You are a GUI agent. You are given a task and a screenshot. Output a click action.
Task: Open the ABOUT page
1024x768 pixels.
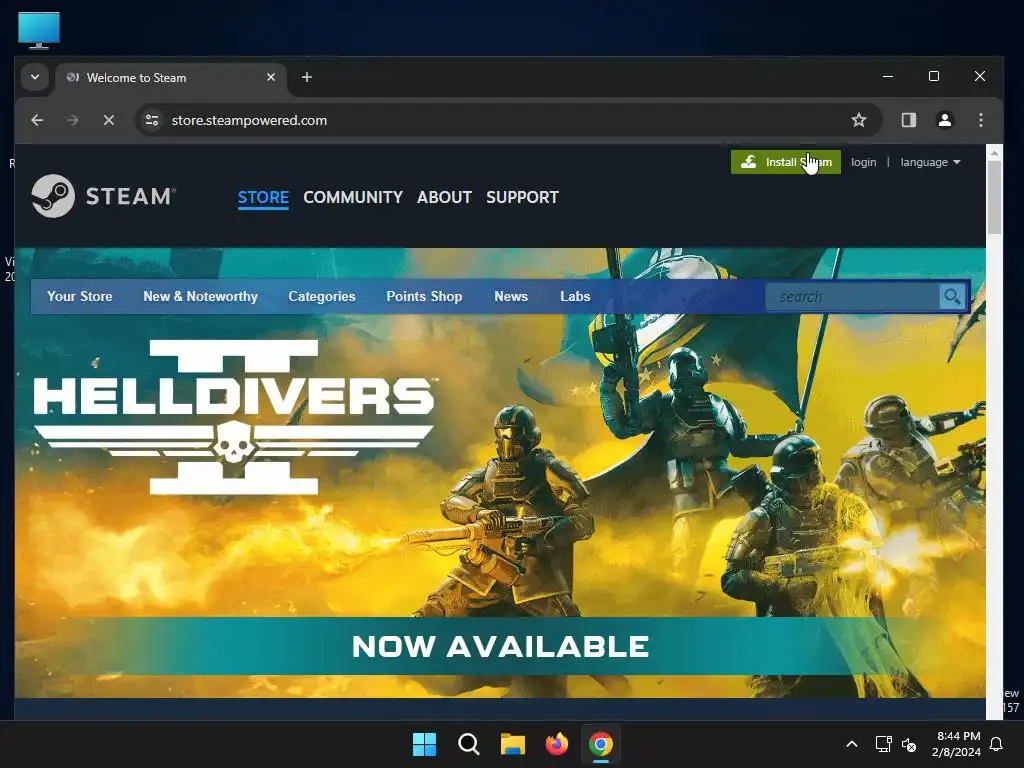444,197
